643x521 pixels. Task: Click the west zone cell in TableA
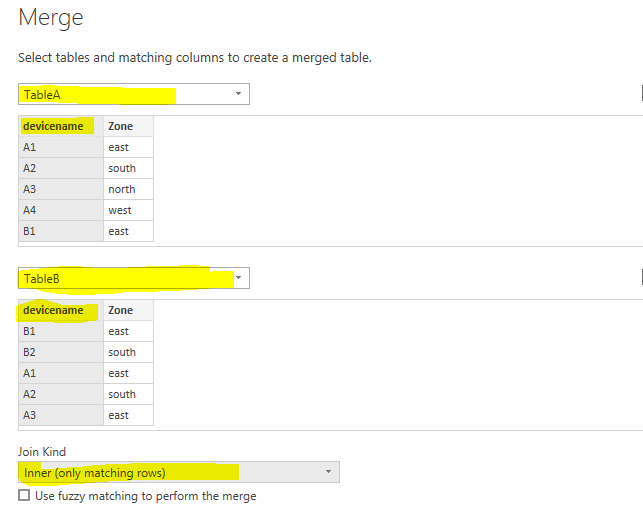click(x=128, y=210)
